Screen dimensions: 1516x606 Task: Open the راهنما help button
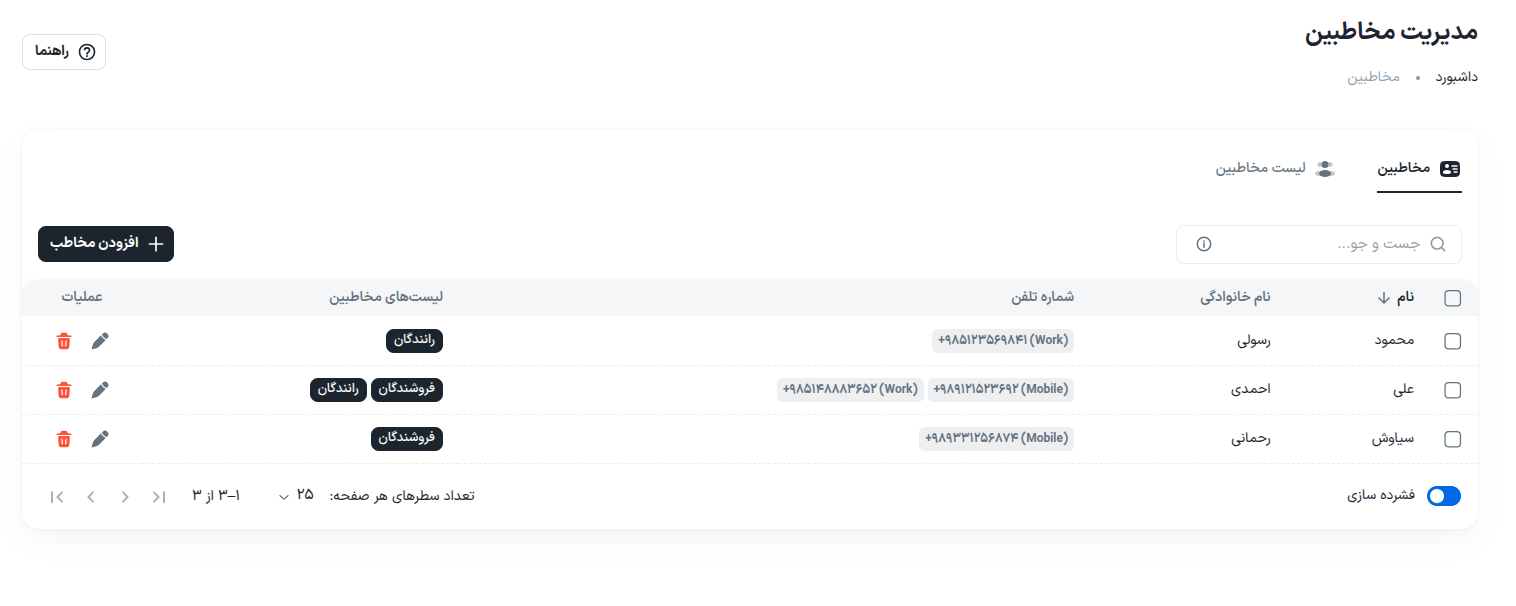click(x=64, y=52)
